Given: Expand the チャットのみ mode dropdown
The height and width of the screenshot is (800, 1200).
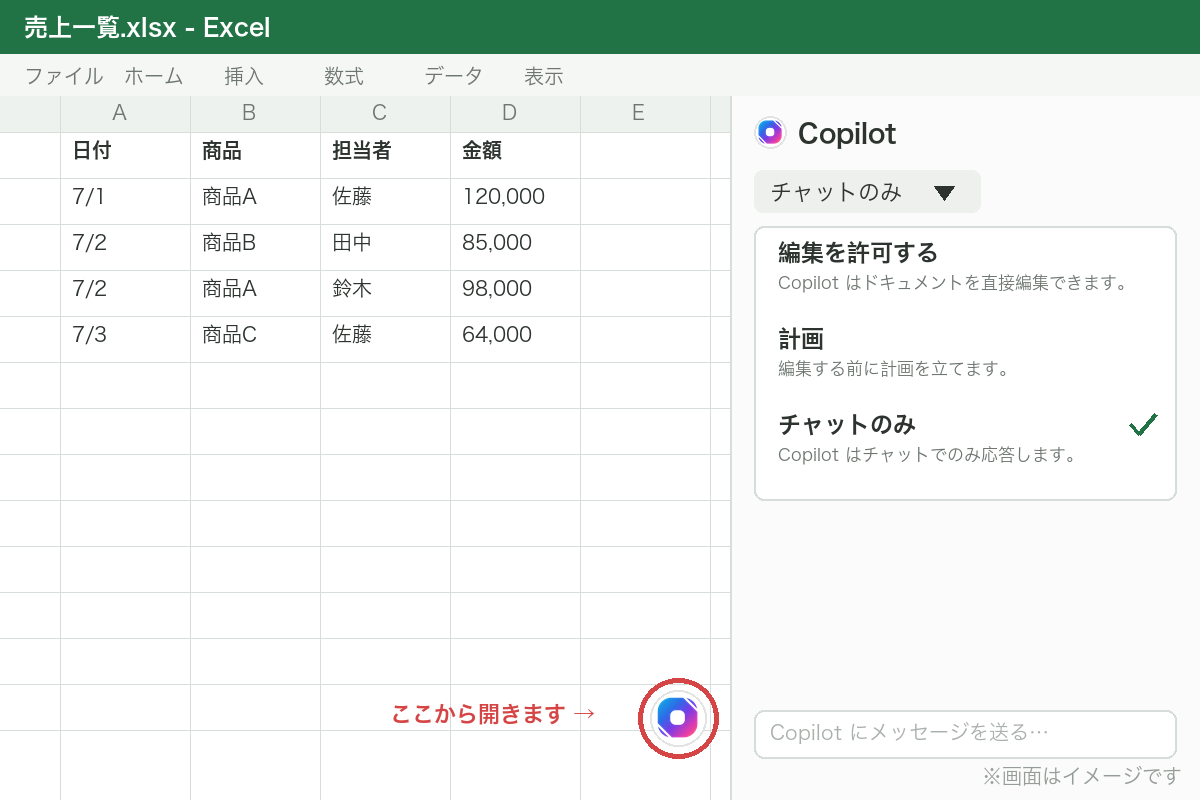Looking at the screenshot, I should pyautogui.click(x=867, y=192).
